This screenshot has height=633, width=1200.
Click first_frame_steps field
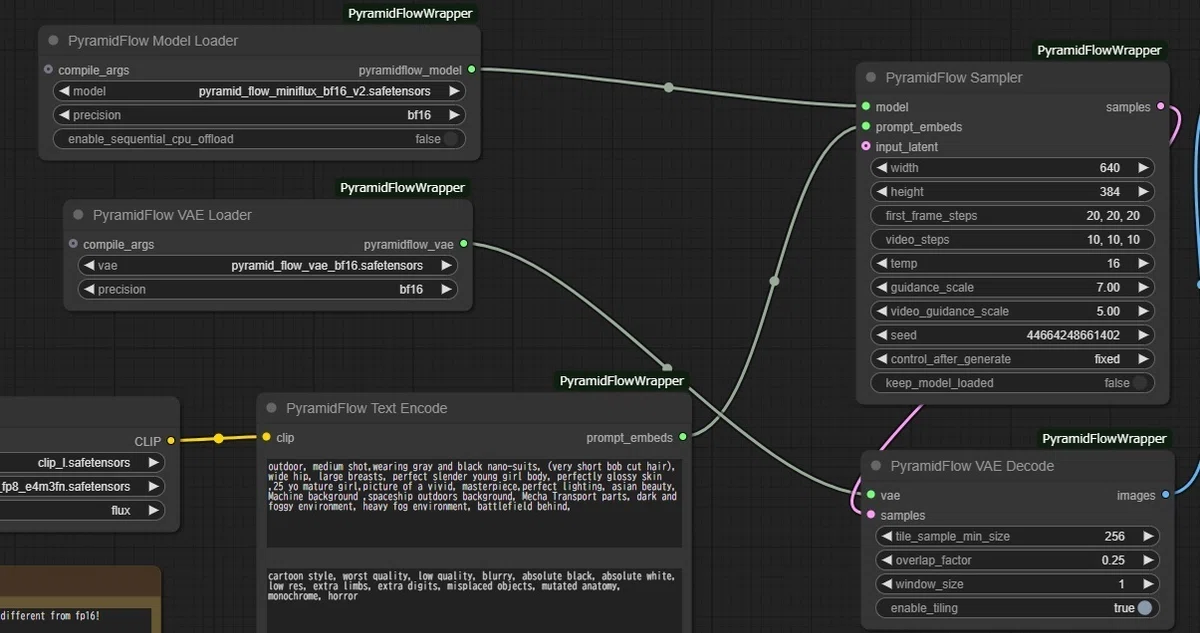tap(1013, 216)
